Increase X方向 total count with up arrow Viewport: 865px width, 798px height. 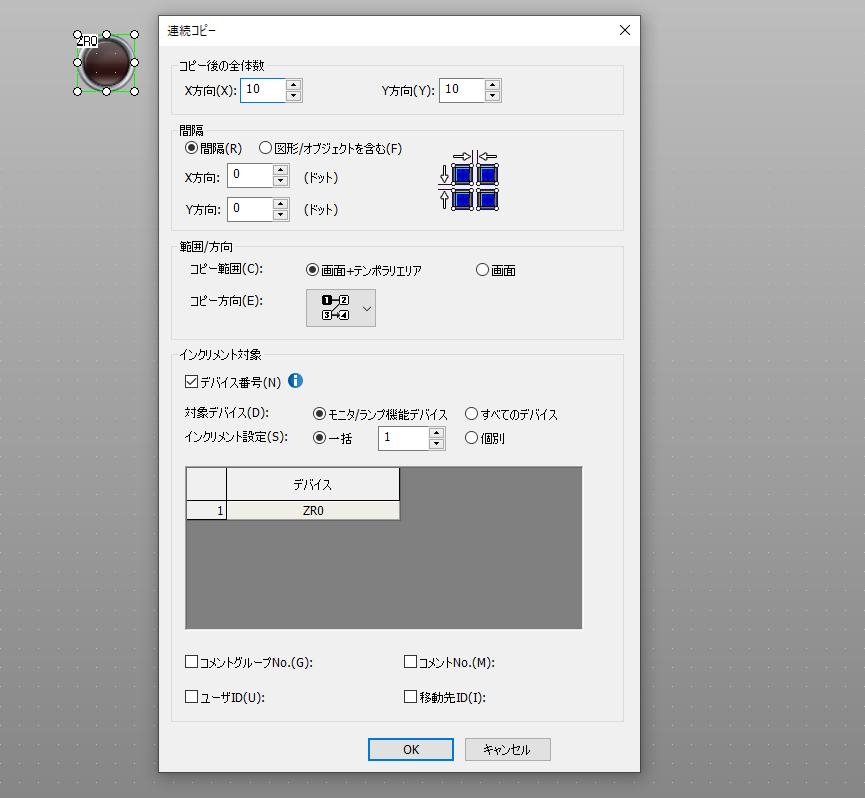pyautogui.click(x=294, y=84)
